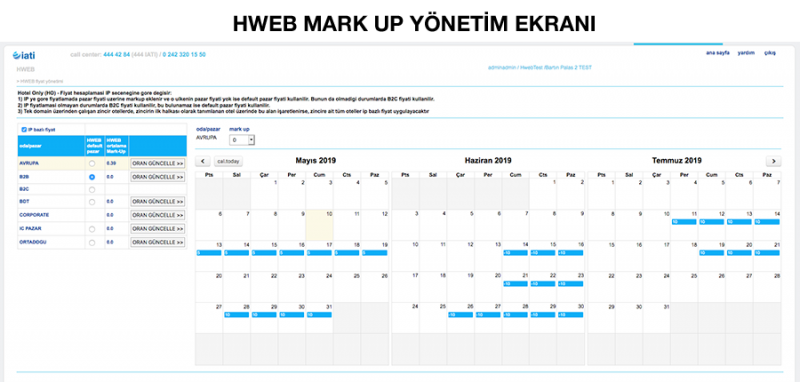Screen dimensions: 800x382
Task: Click ORAN GÜNCELLE for AVRUPA row
Action: [158, 163]
